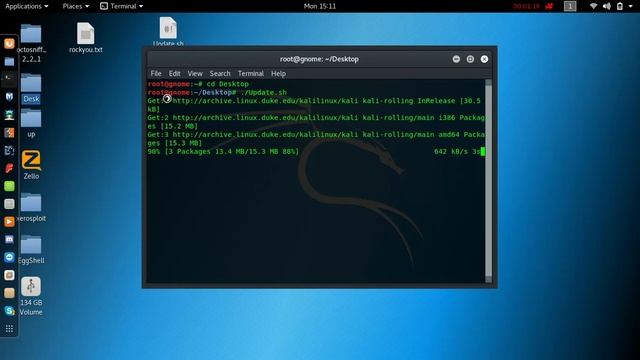Open the Terminal icon in the dock
The width and height of the screenshot is (640, 360).
(9, 79)
